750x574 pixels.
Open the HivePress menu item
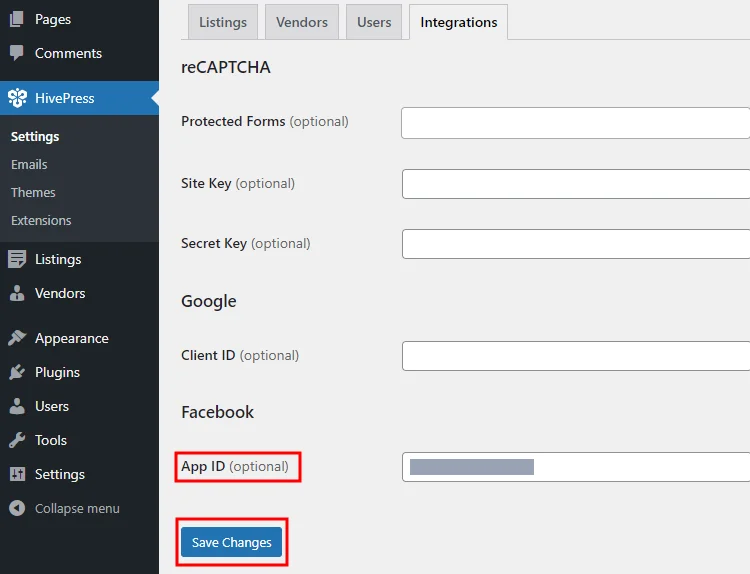[x=79, y=98]
